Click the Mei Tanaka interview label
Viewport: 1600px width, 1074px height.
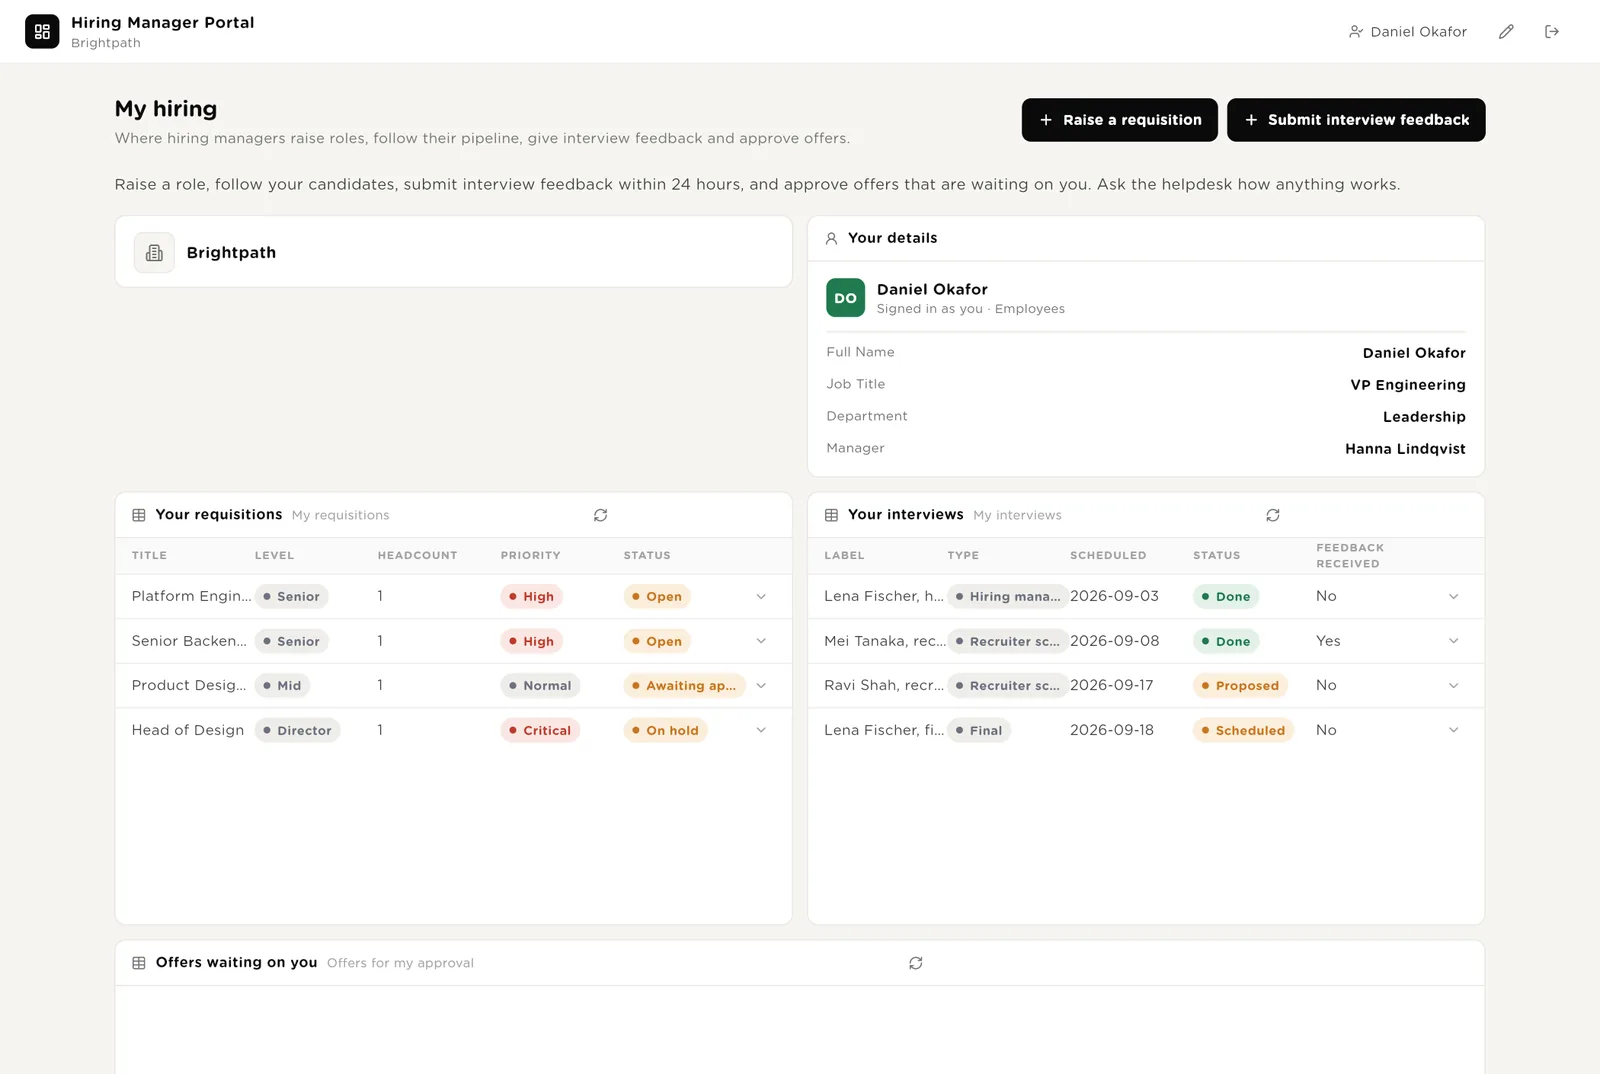884,641
